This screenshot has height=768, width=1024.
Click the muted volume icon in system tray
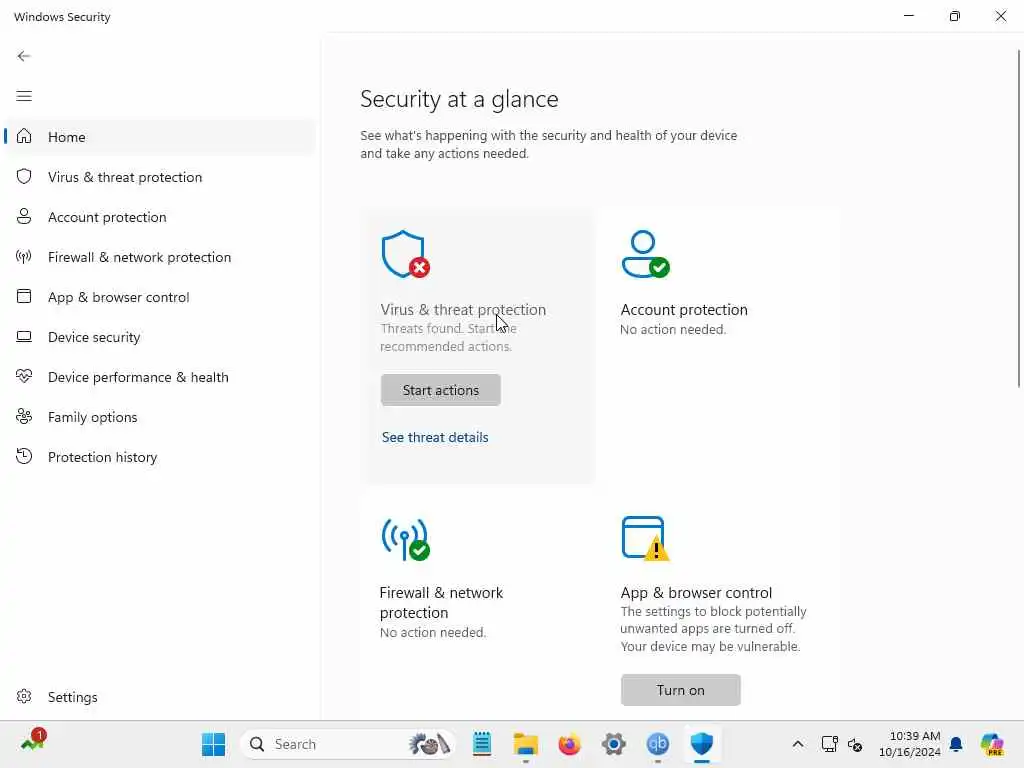point(855,744)
